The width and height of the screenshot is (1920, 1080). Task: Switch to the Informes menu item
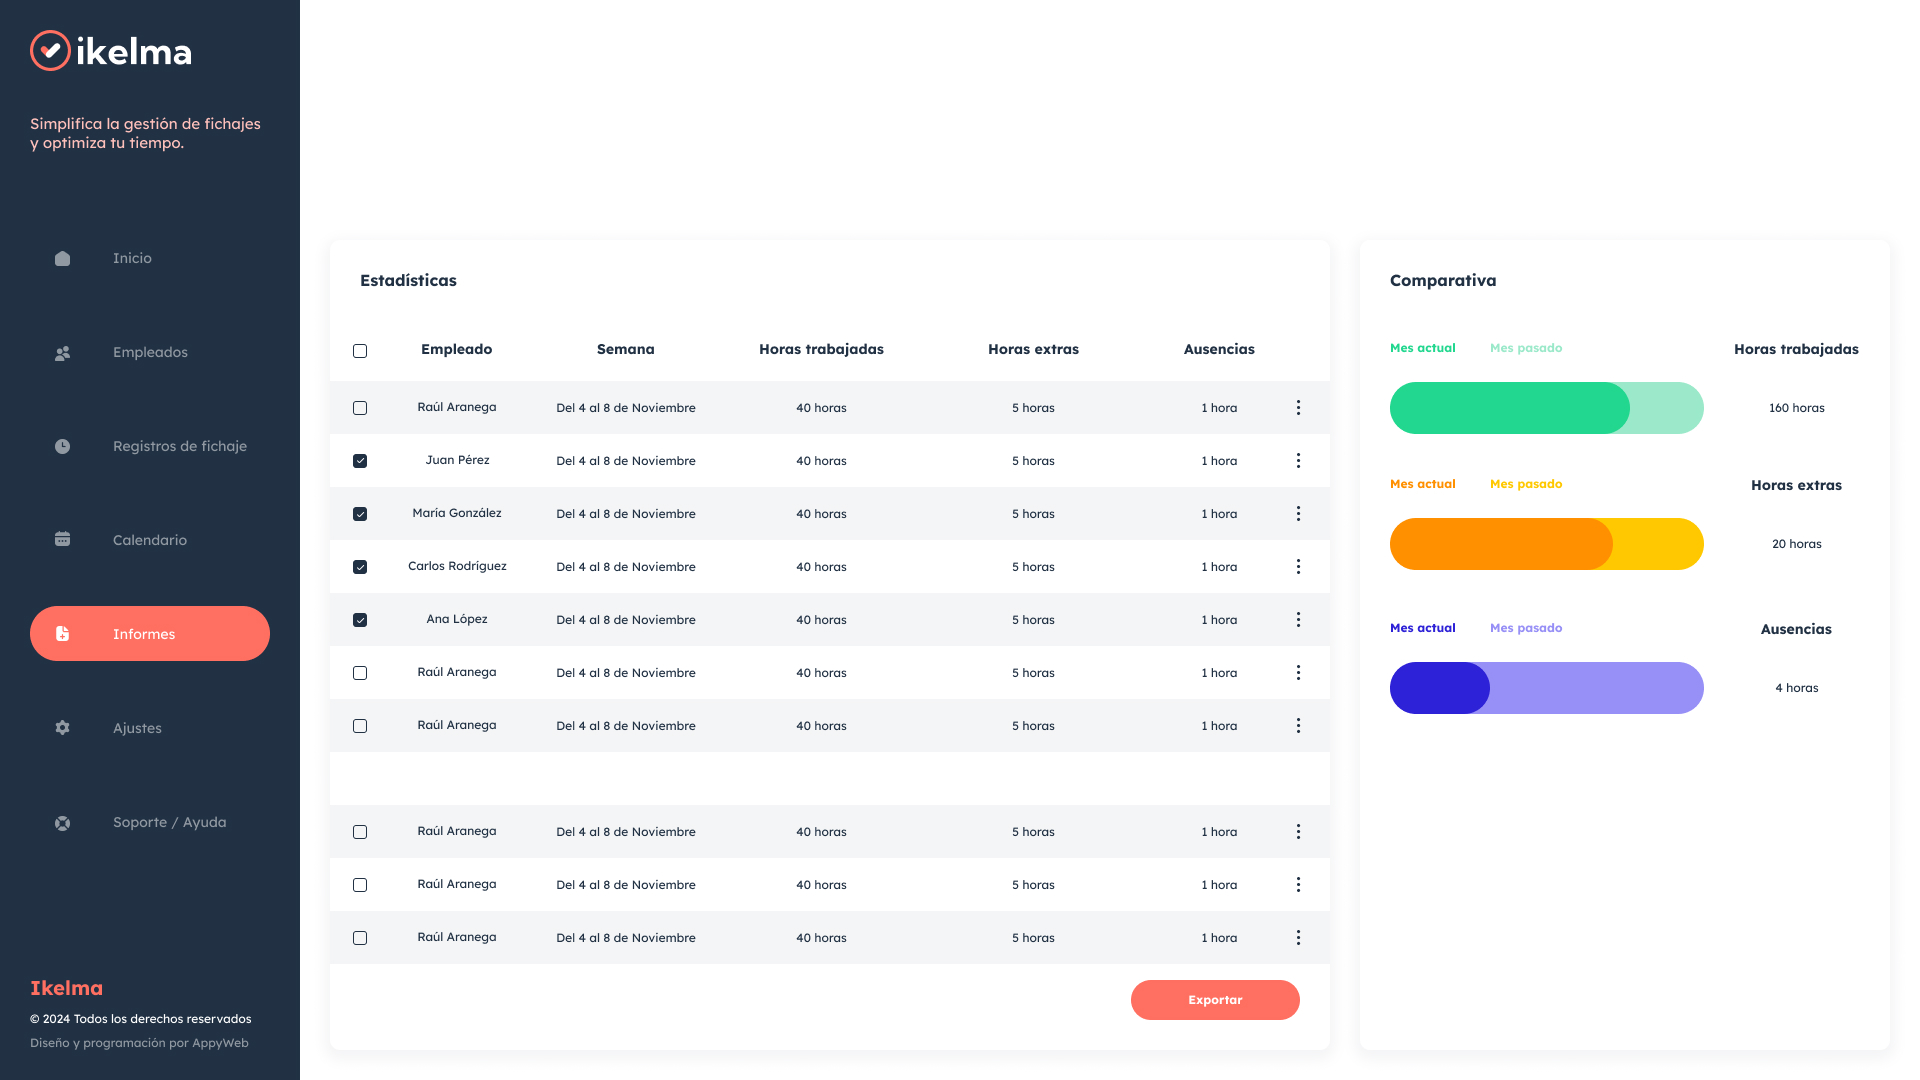(x=144, y=633)
